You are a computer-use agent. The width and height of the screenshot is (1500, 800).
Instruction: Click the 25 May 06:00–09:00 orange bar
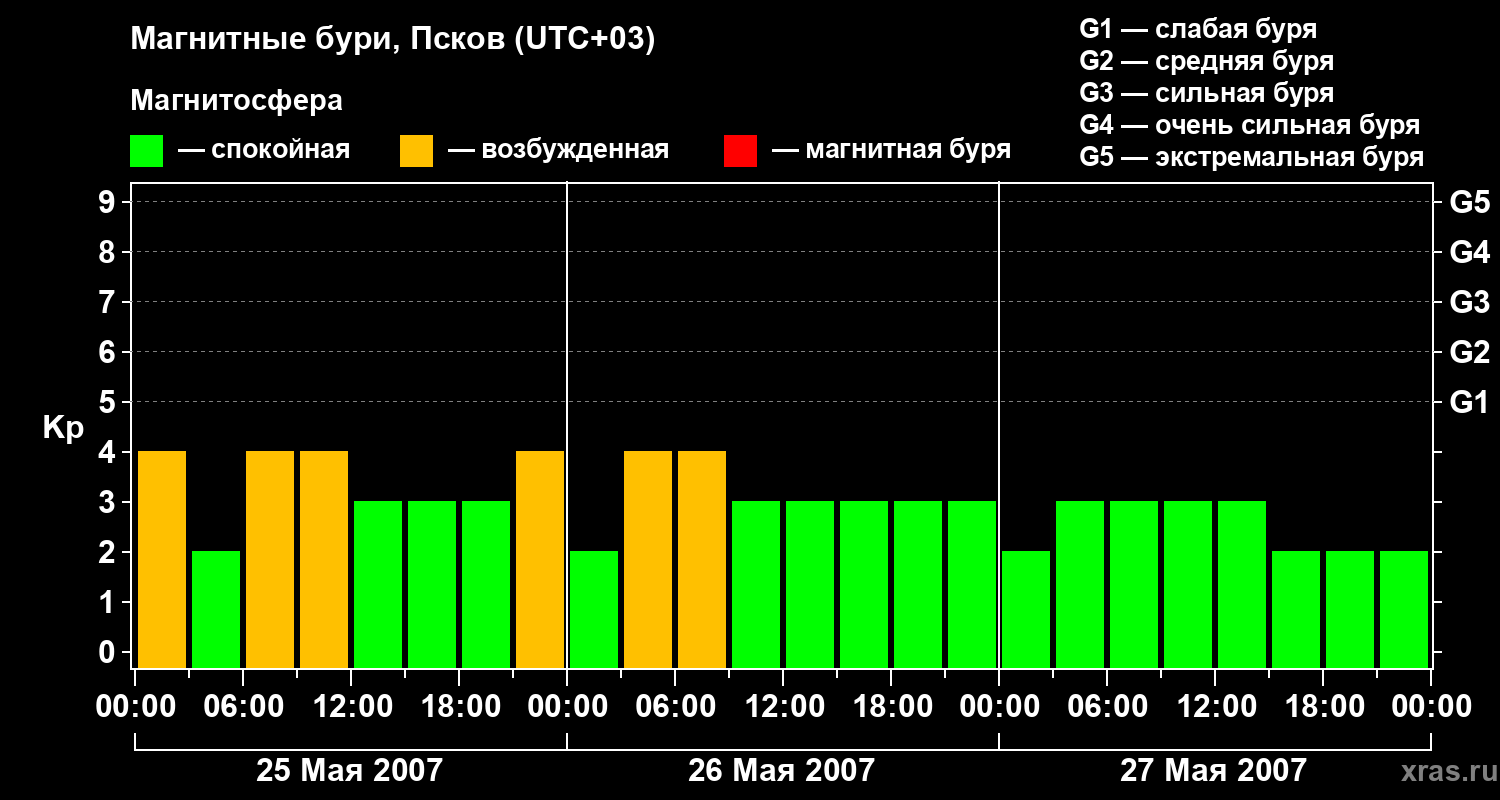[270, 559]
